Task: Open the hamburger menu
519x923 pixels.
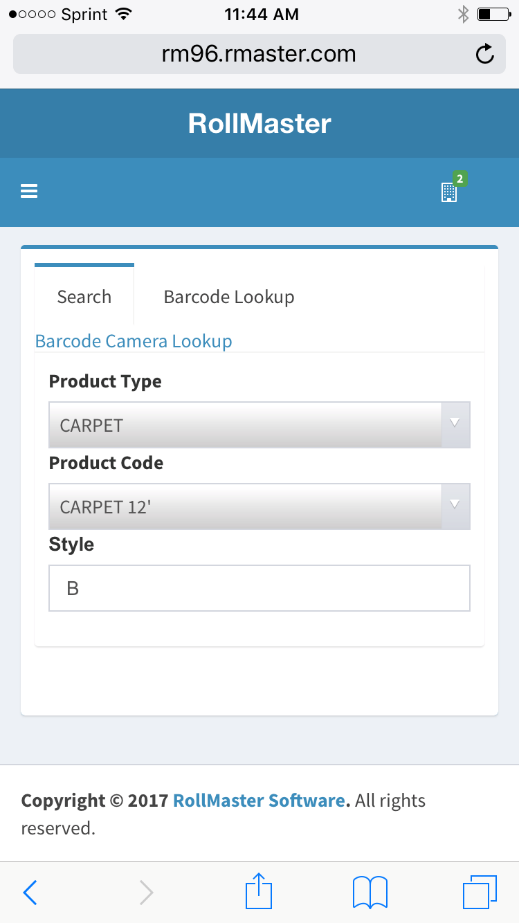Action: (x=29, y=191)
